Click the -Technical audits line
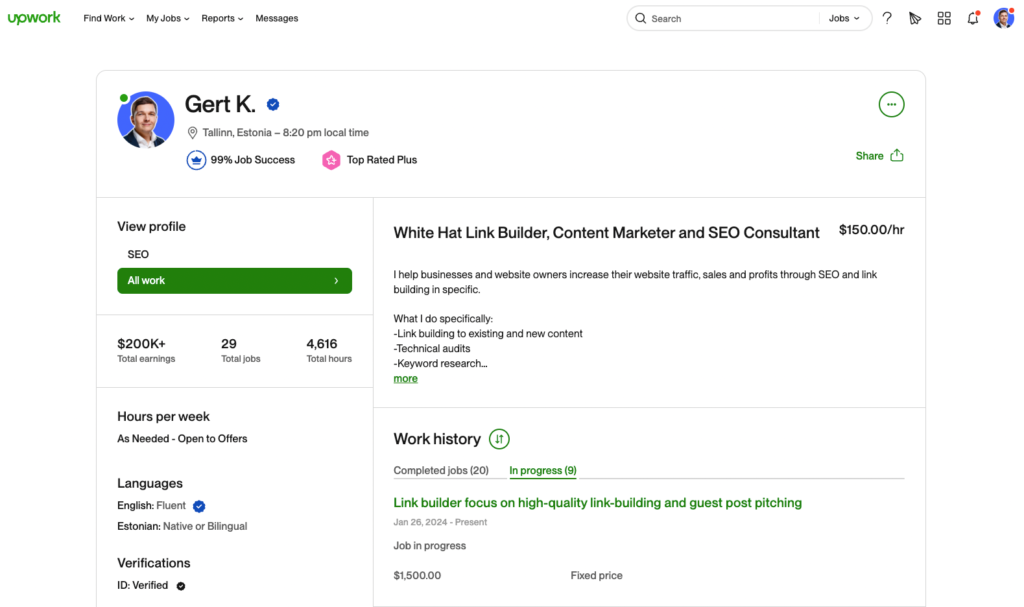The width and height of the screenshot is (1024, 607). (x=432, y=349)
